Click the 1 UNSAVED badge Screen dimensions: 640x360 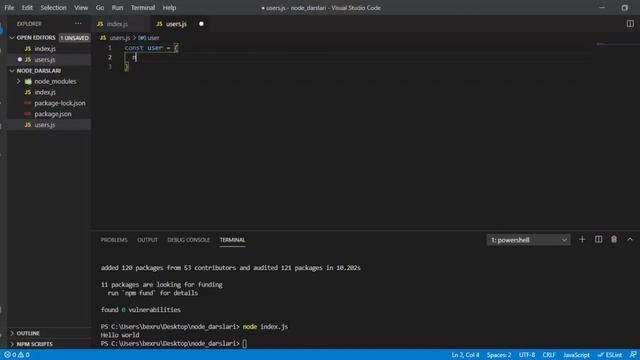coord(74,38)
